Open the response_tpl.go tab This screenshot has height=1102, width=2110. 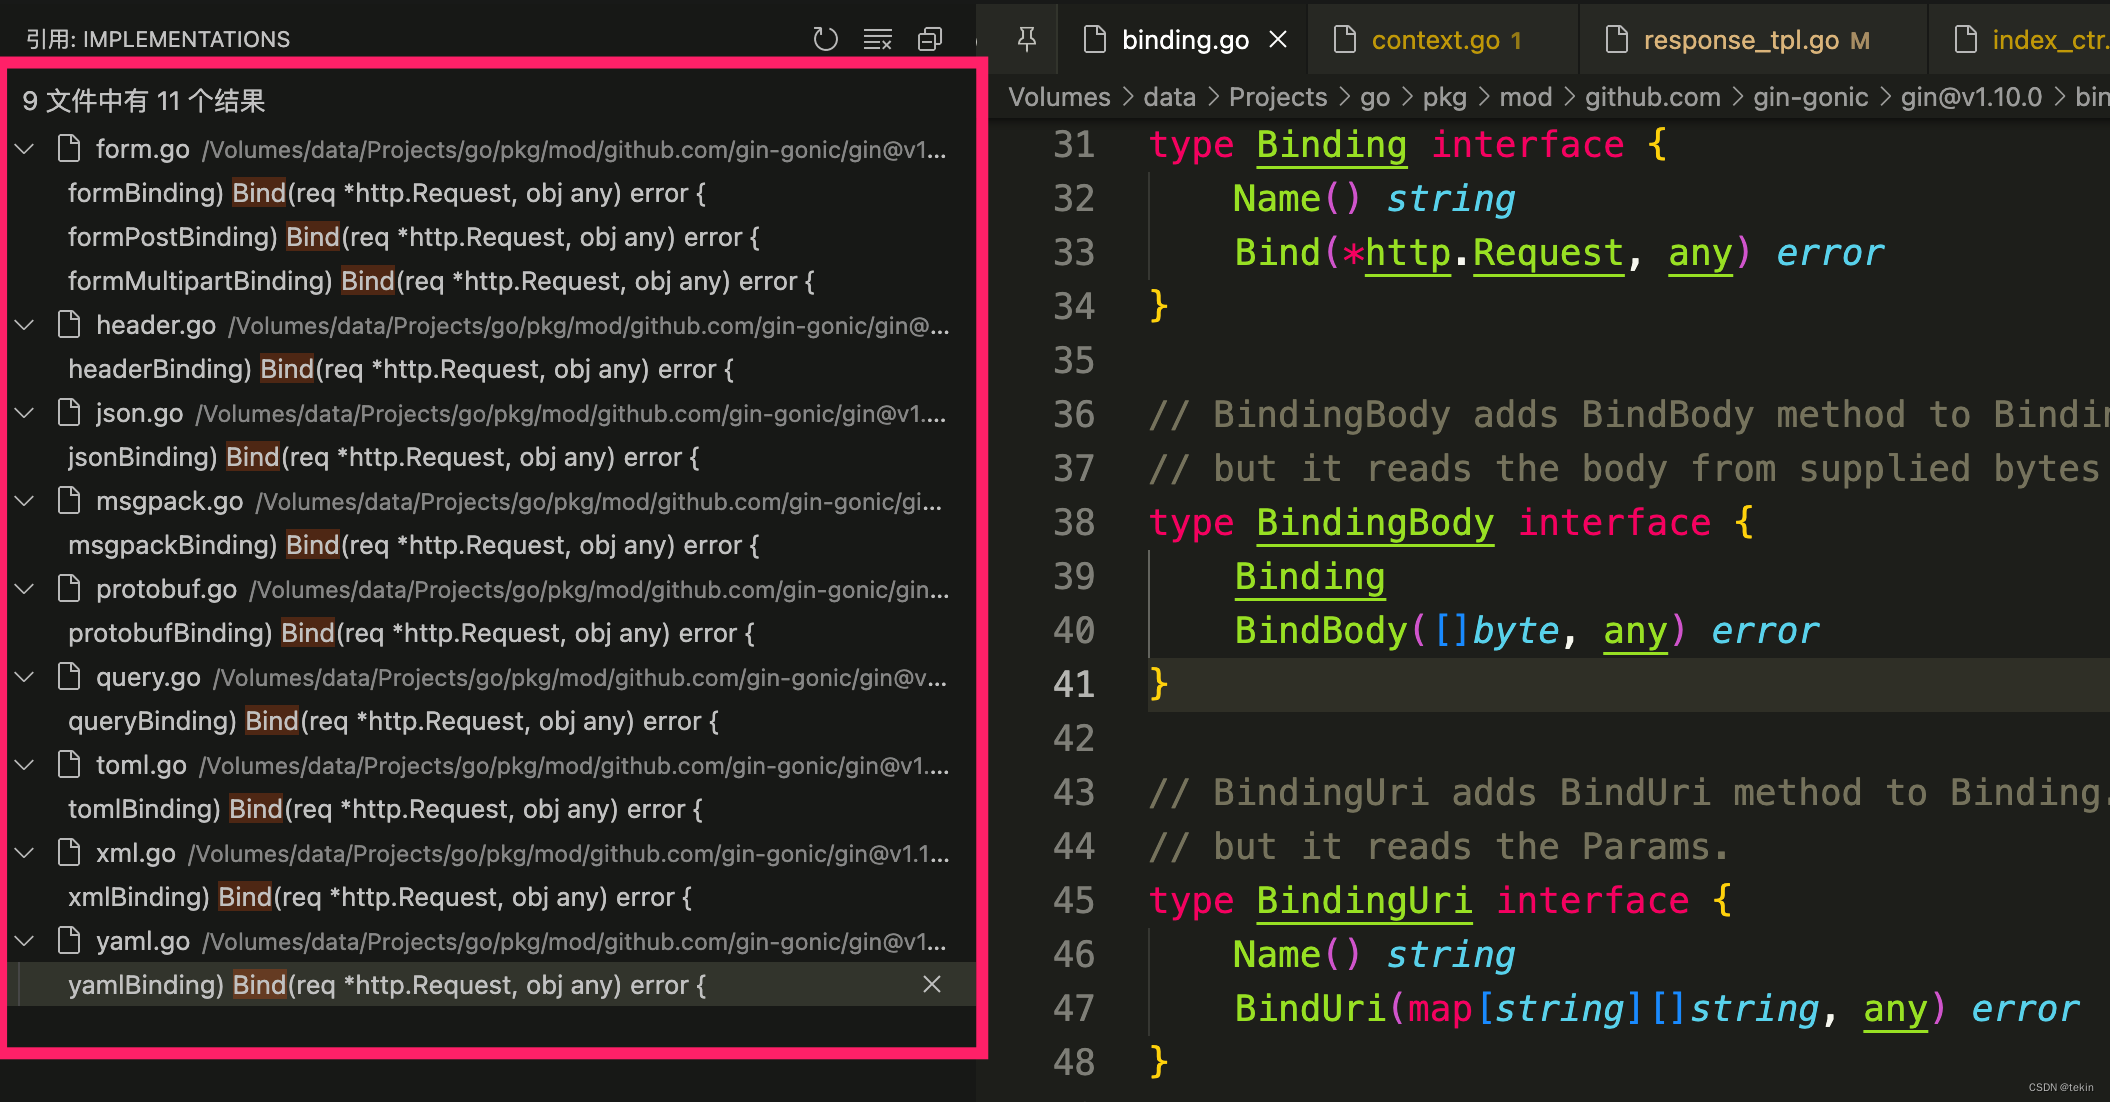[x=1740, y=40]
